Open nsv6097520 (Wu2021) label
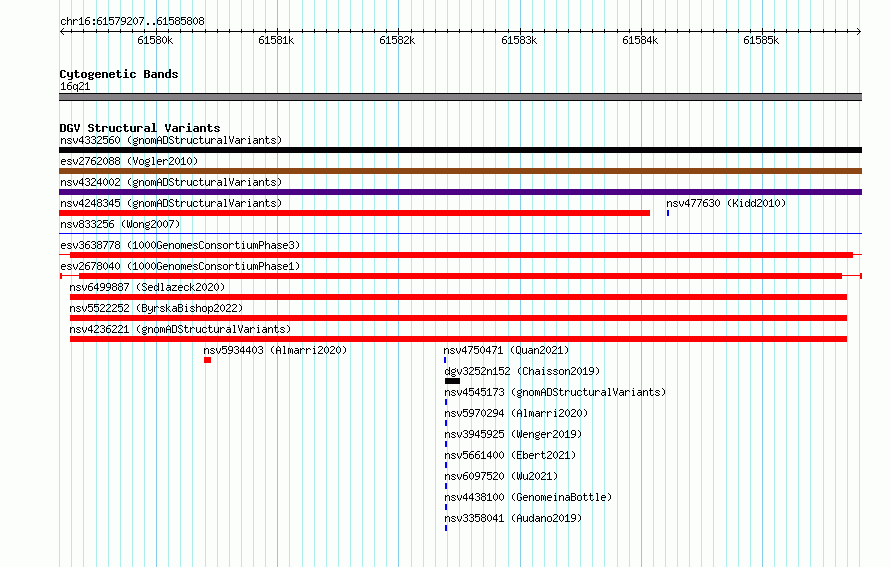Screen dimensions: 890x567 coord(501,476)
